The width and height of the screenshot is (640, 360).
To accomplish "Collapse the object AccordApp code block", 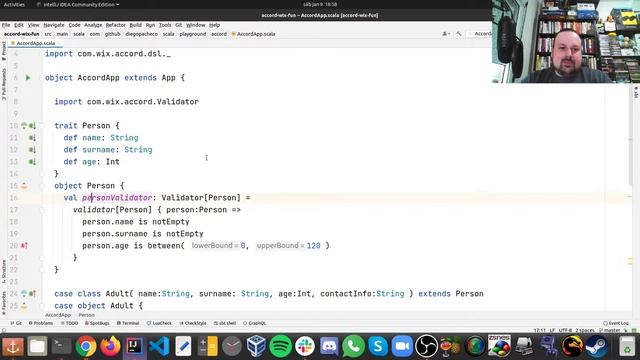I will 42,78.
